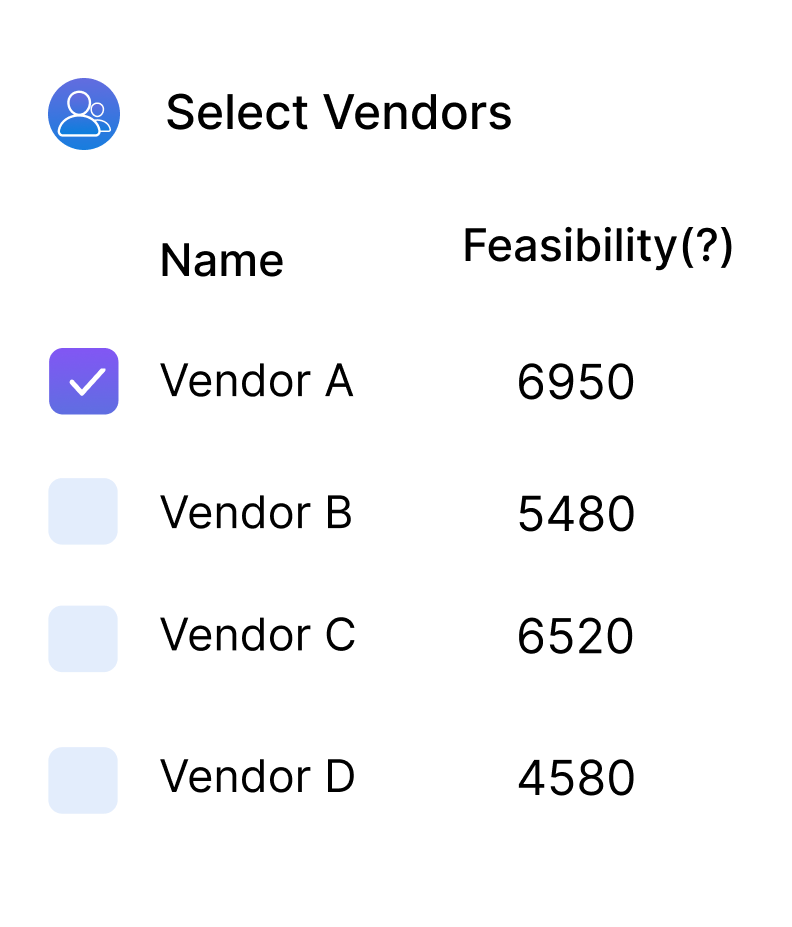
Task: Select the 5480 feasibility value
Action: point(575,515)
